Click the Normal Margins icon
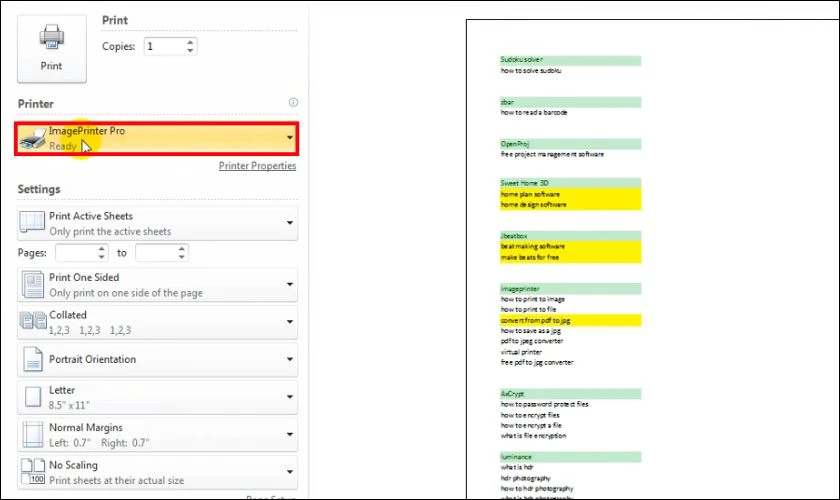This screenshot has height=500, width=840. (x=33, y=435)
